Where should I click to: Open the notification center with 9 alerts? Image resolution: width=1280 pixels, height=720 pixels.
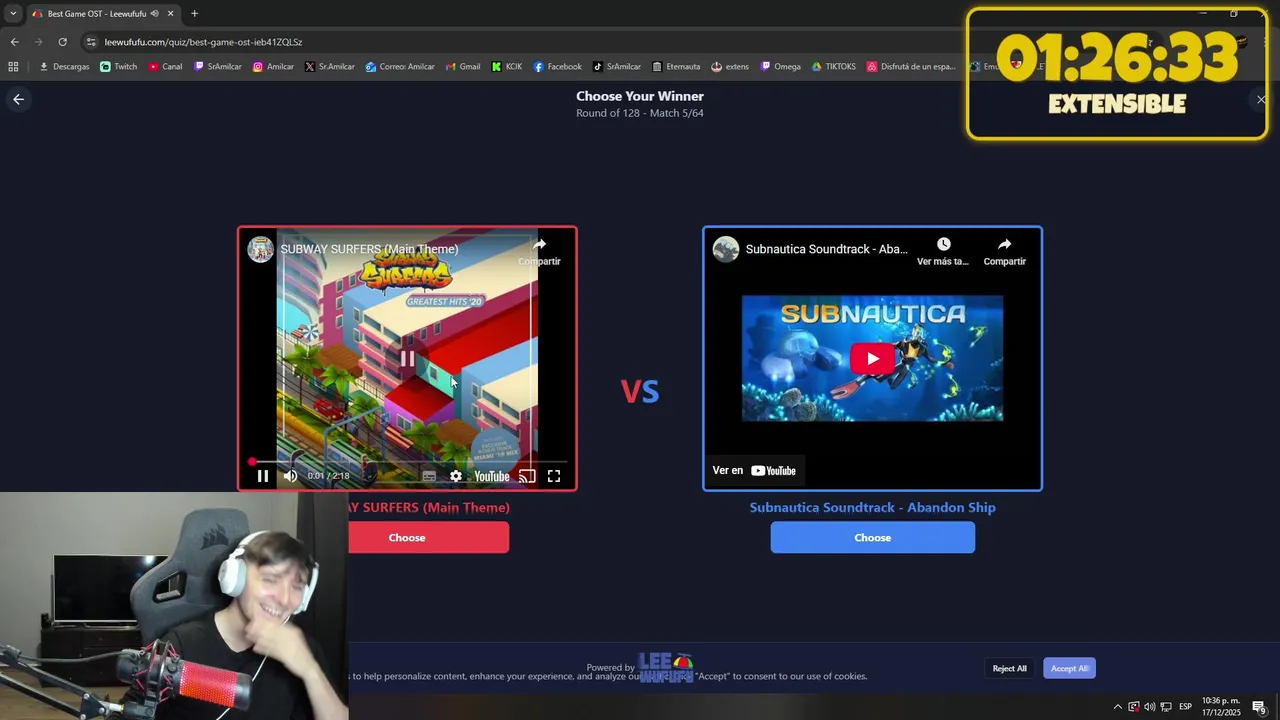pos(1259,707)
